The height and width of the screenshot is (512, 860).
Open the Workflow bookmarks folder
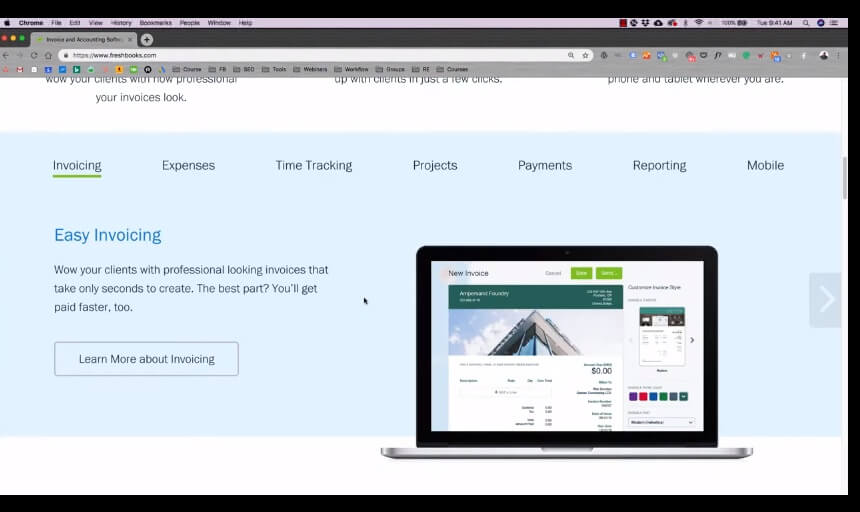pyautogui.click(x=352, y=70)
